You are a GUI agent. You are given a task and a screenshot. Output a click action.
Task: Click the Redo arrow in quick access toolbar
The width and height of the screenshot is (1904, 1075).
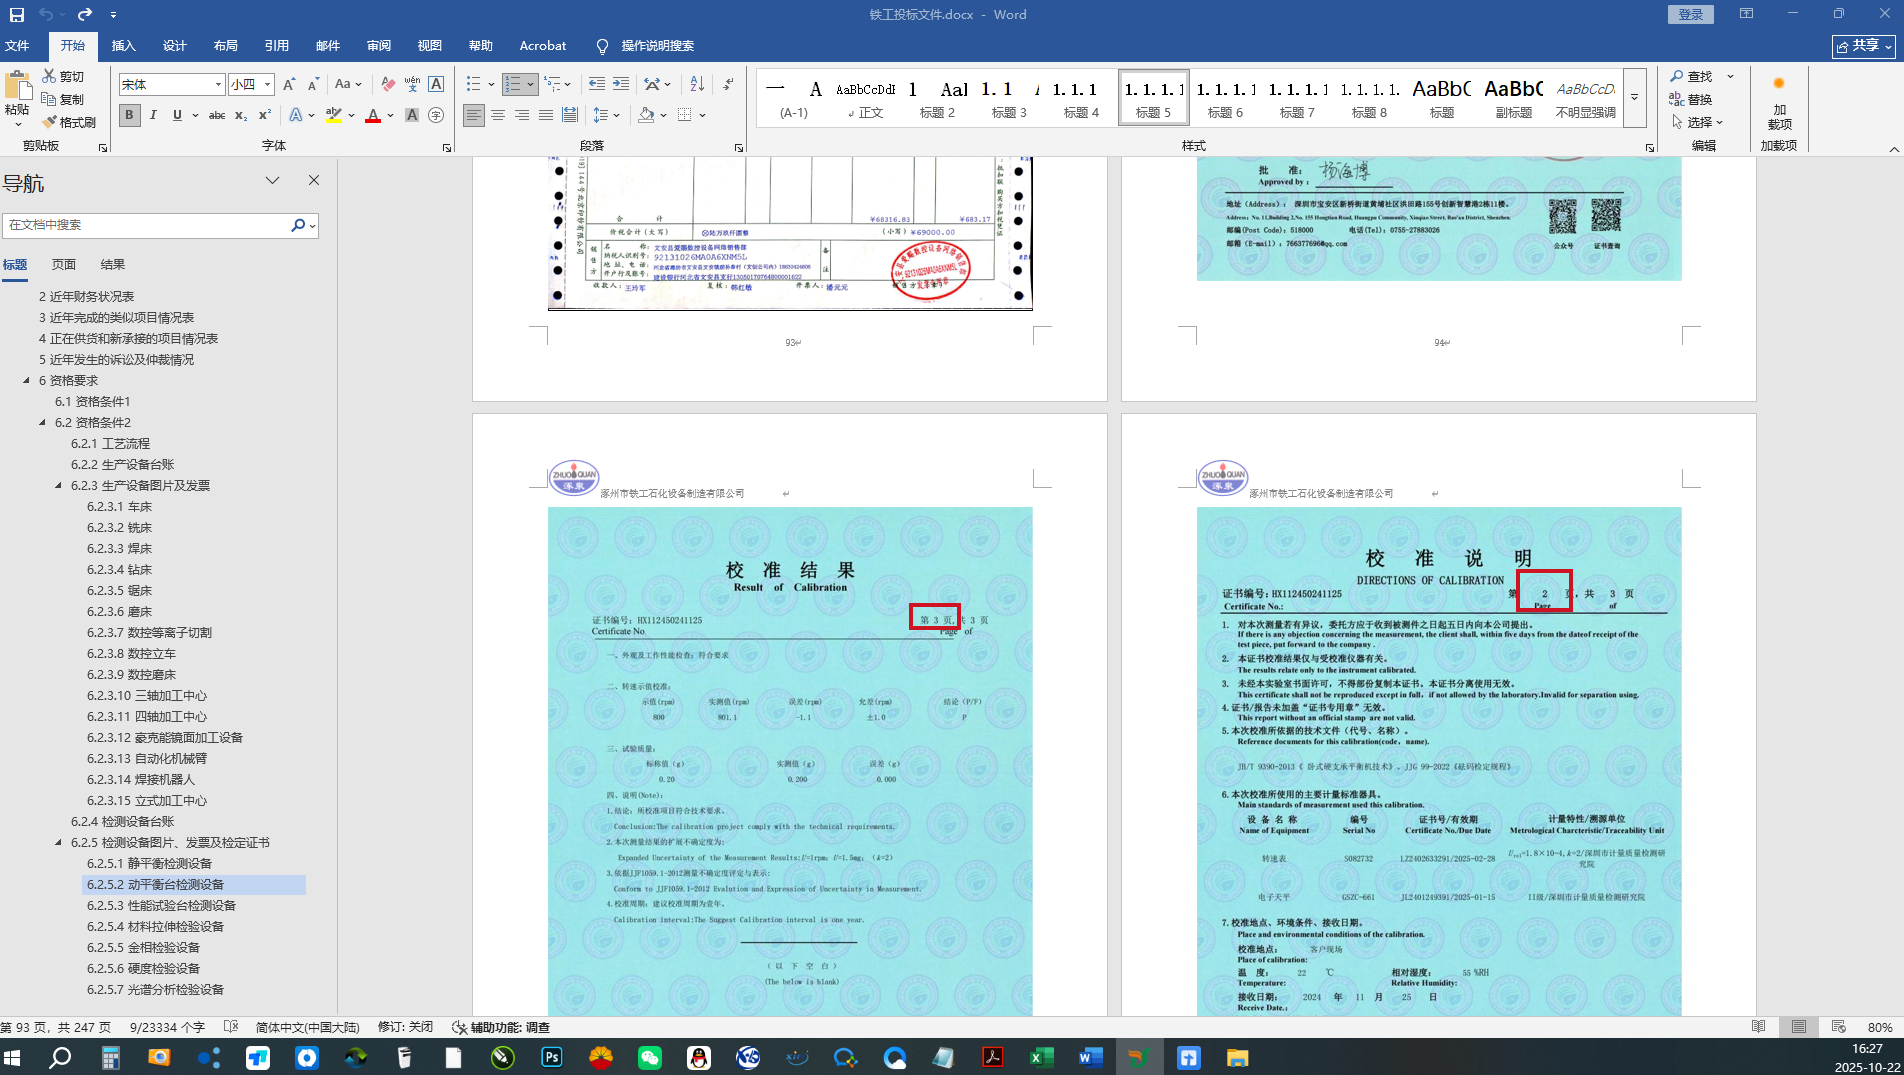(x=84, y=15)
